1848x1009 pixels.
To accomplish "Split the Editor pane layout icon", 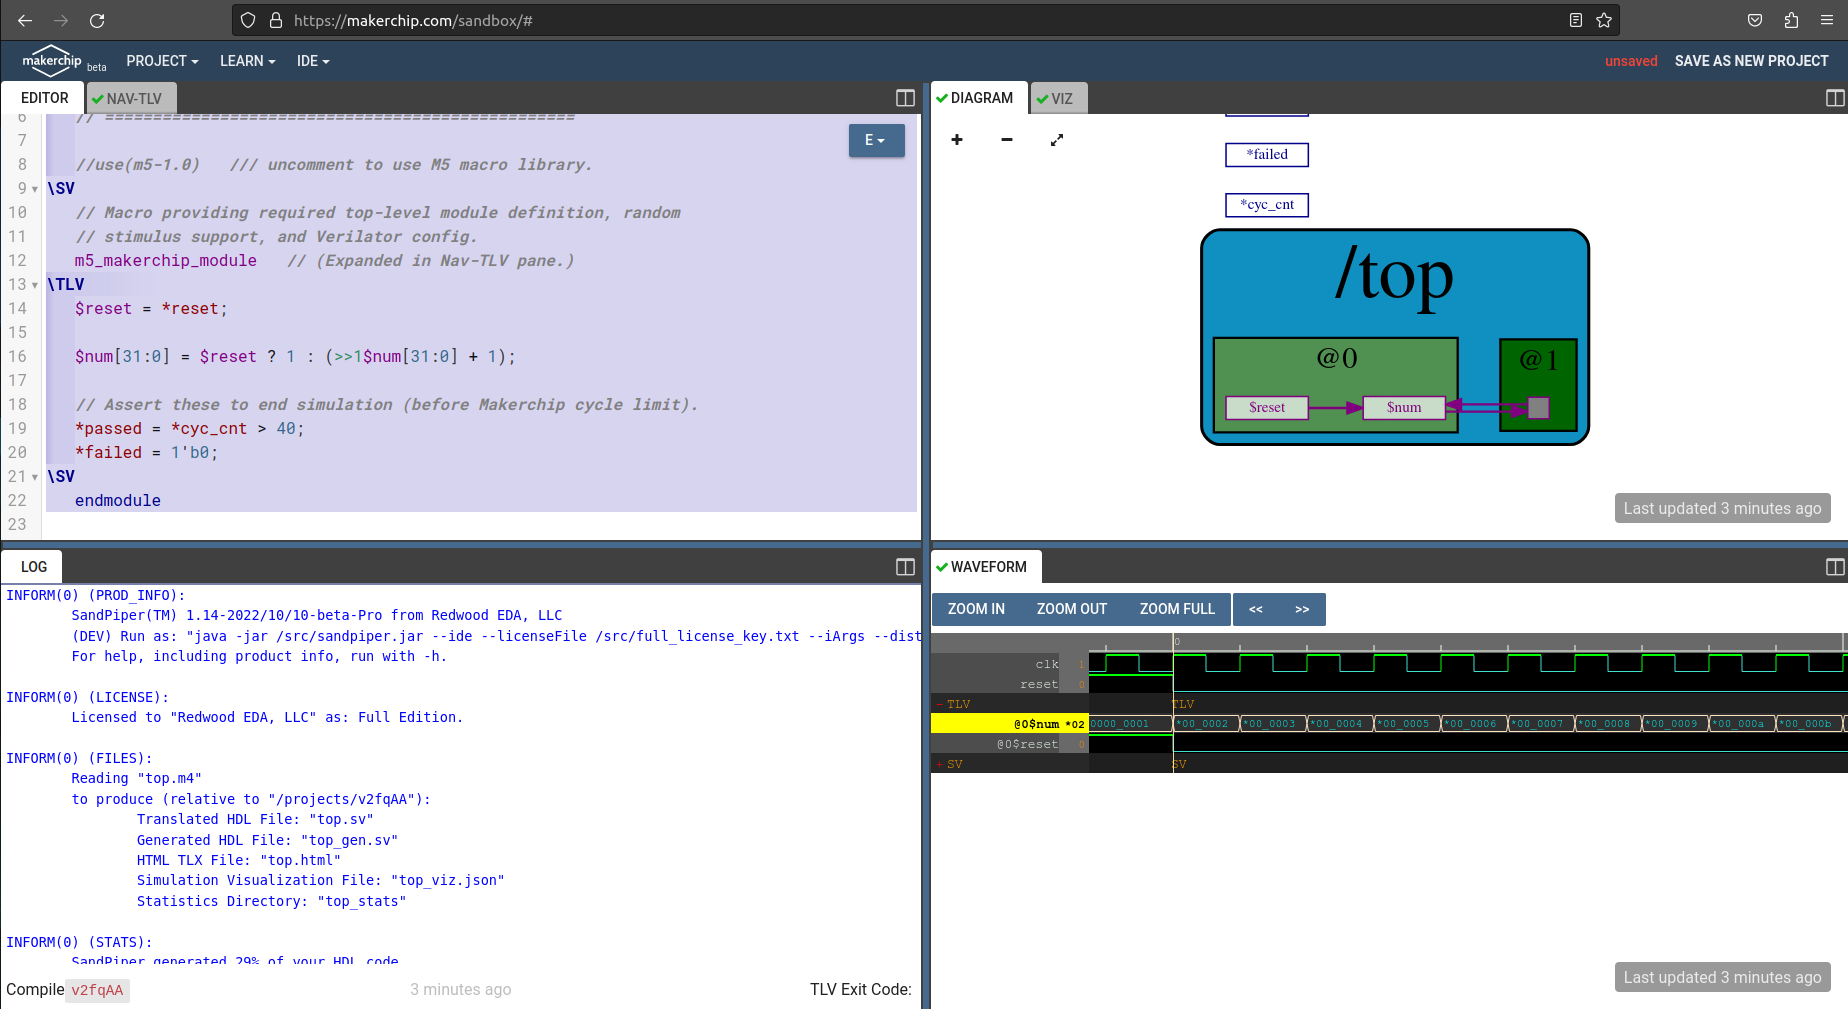I will (905, 98).
